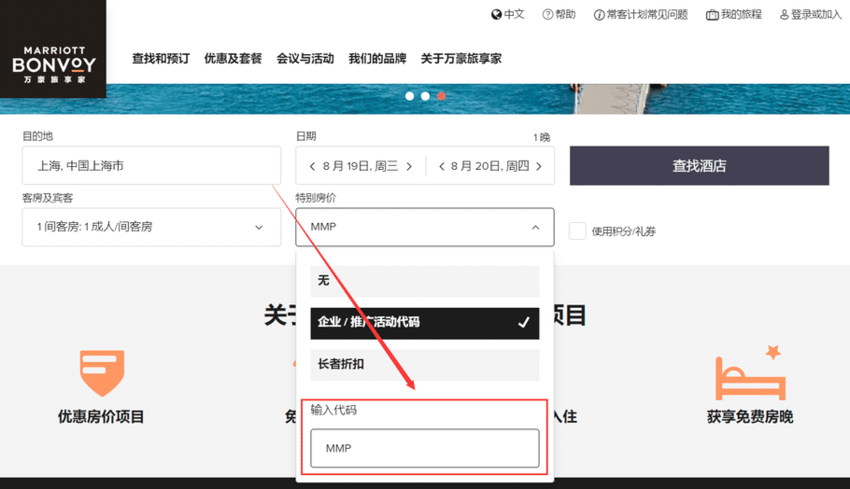850x489 pixels.
Task: Click the sign-in person icon
Action: pos(782,15)
